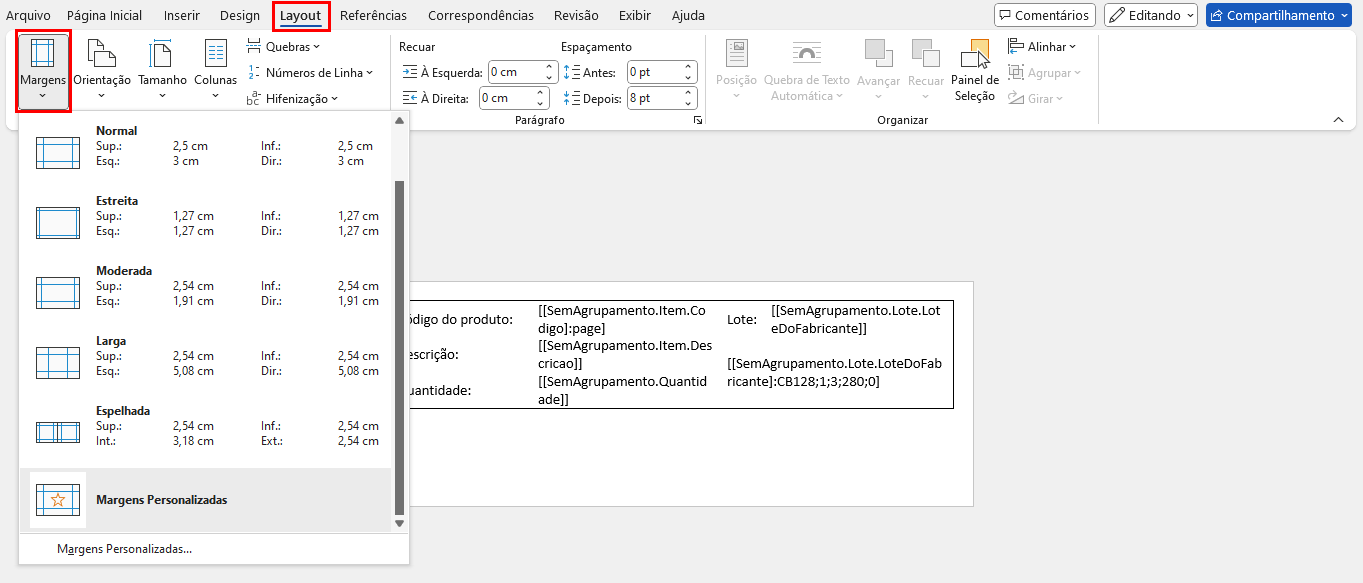This screenshot has width=1363, height=583.
Task: Open Painel de Seleção
Action: tap(975, 71)
